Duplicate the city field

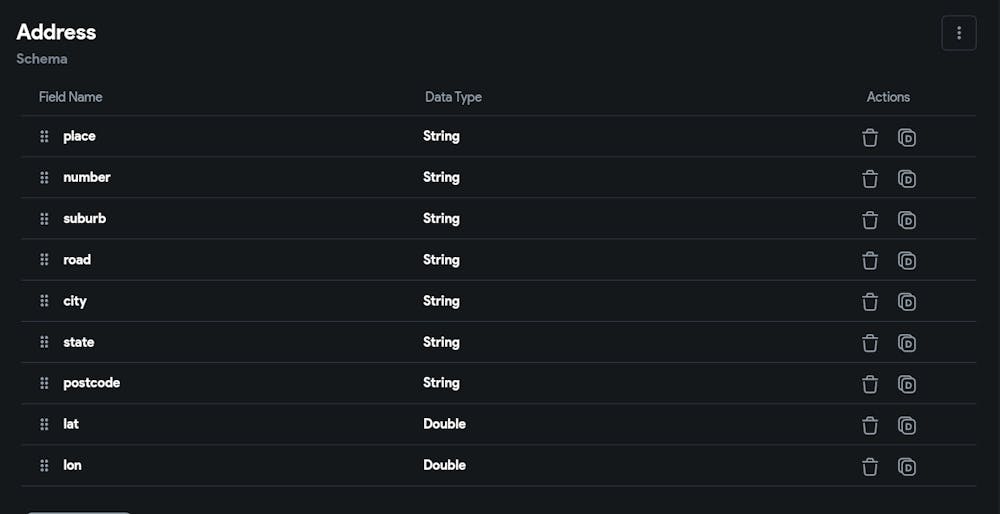click(x=907, y=301)
